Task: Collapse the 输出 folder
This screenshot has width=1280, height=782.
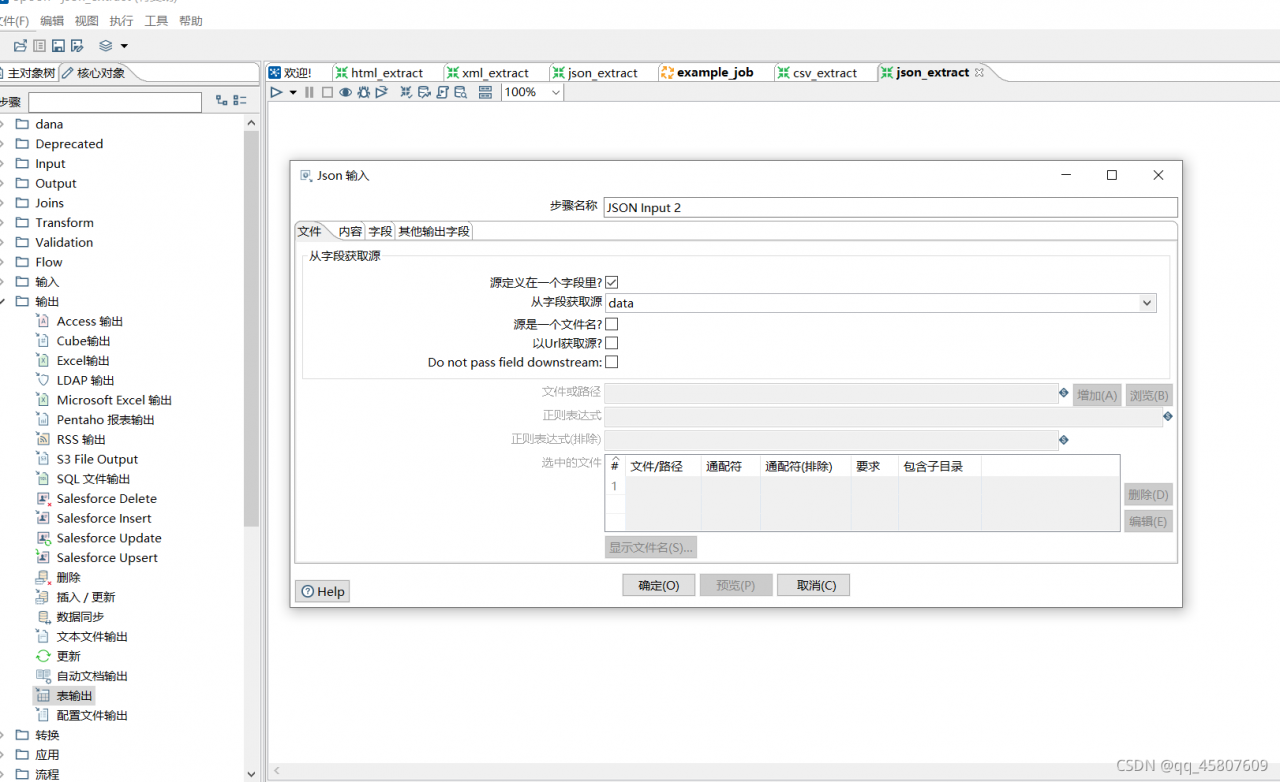Action: (x=2, y=301)
